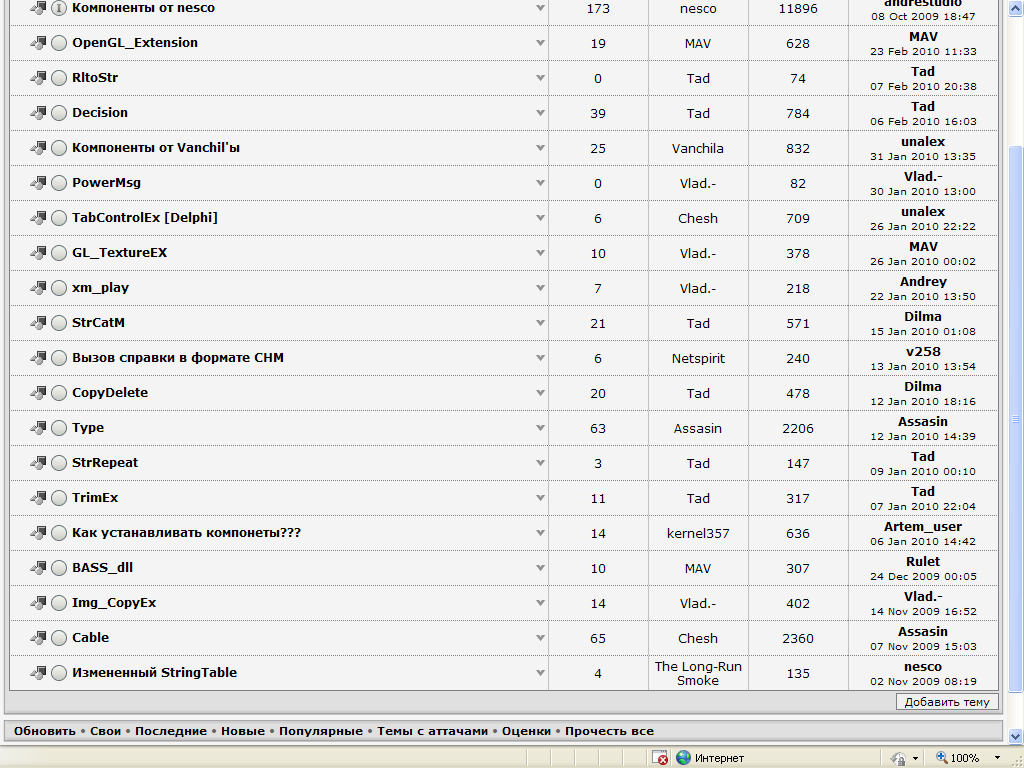The image size is (1024, 768).
Task: Select the round status marker beside PowerMsg
Action: (x=59, y=183)
